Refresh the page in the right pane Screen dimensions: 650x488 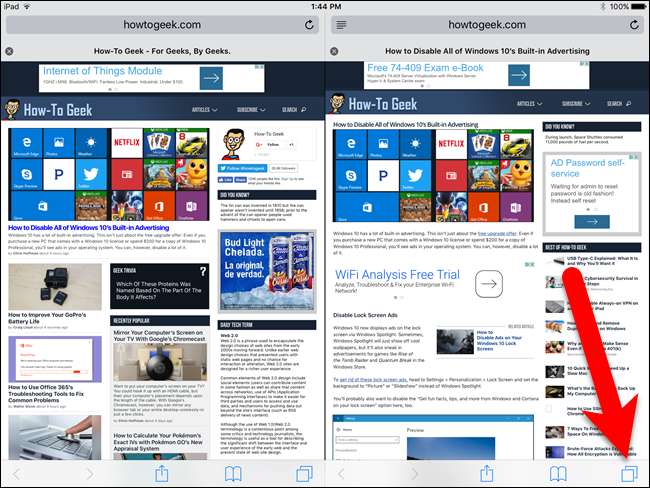coord(631,22)
